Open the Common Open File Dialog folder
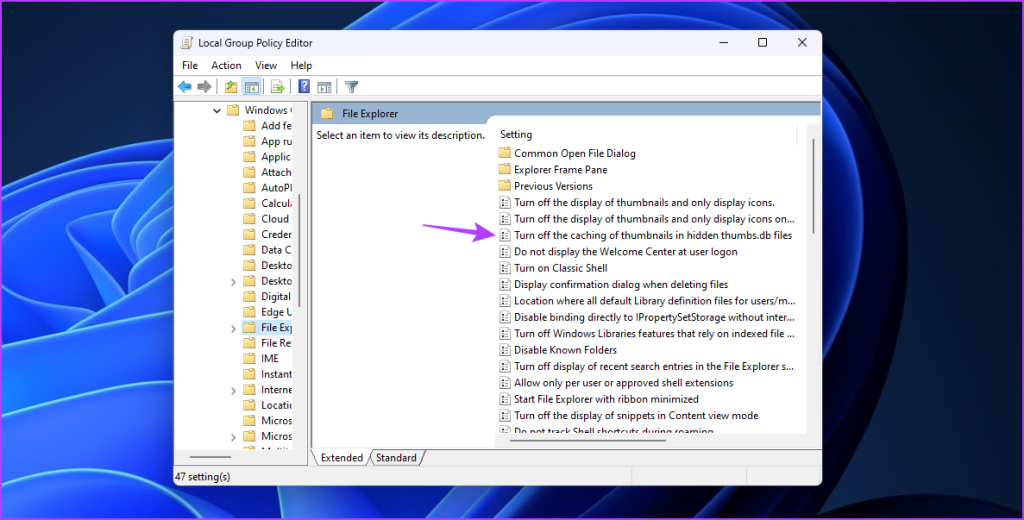 point(567,154)
